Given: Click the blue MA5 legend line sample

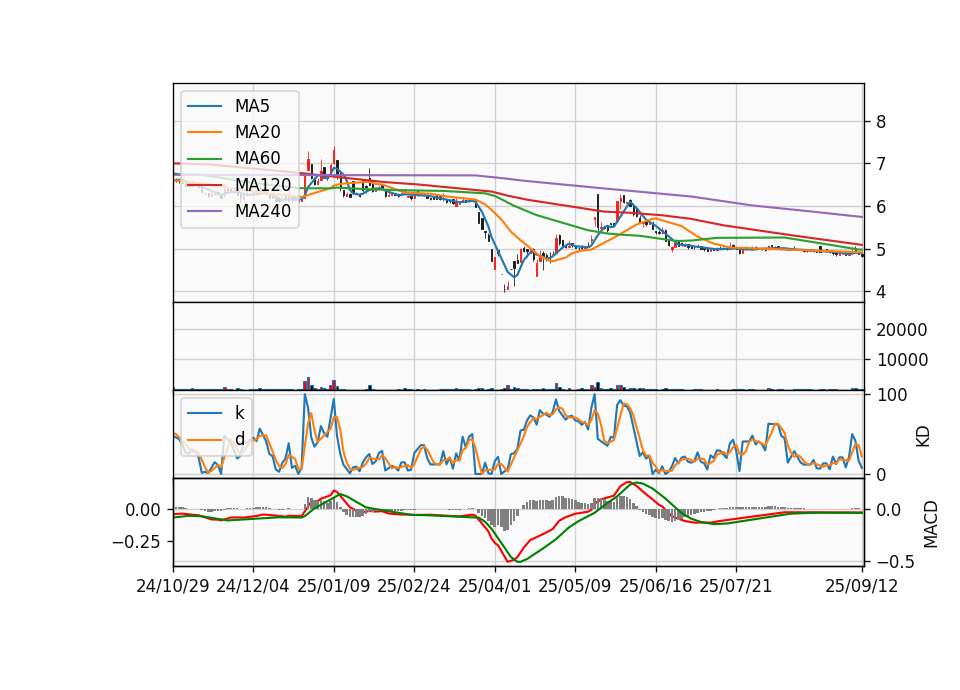Looking at the screenshot, I should 204,107.
